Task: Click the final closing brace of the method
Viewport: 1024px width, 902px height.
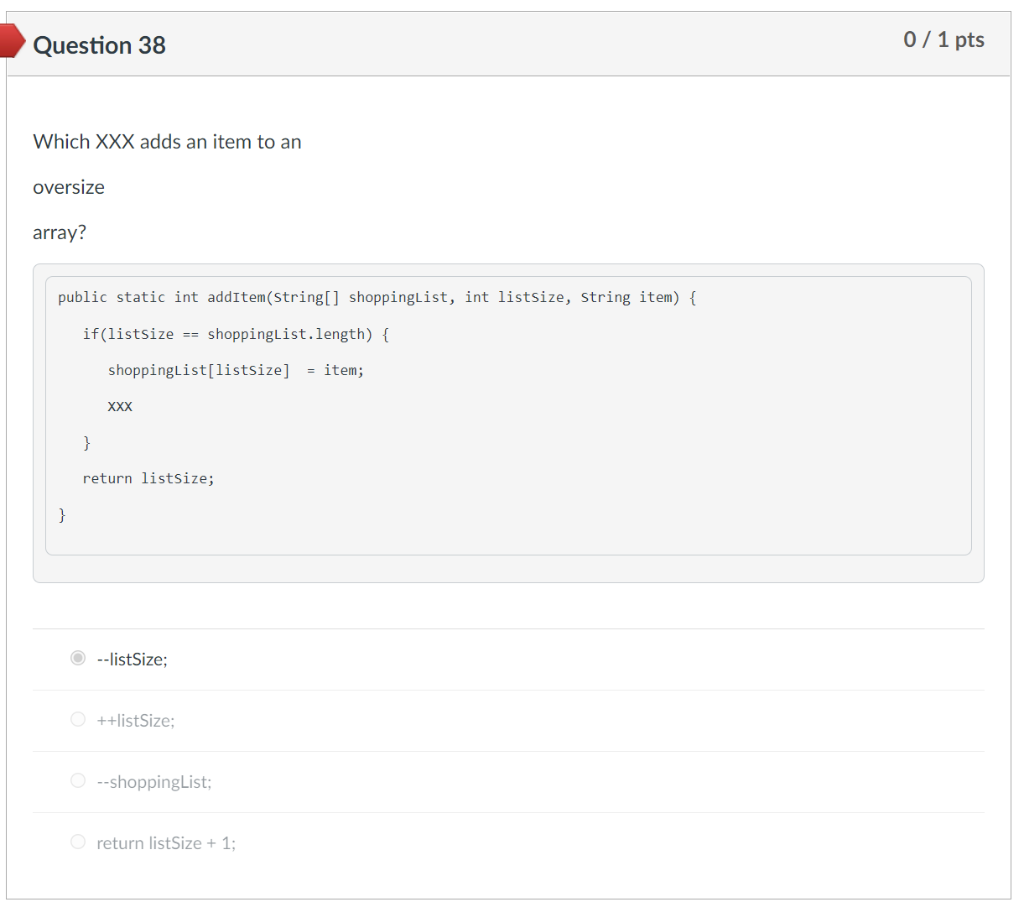Action: click(62, 515)
